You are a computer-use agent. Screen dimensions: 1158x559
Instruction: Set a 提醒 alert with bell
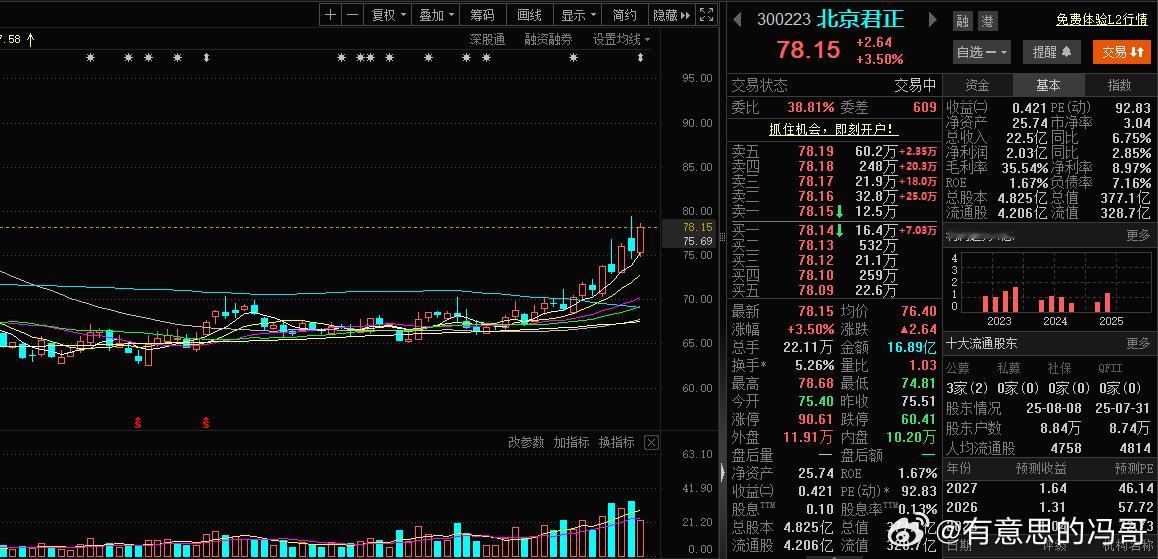tap(1052, 52)
